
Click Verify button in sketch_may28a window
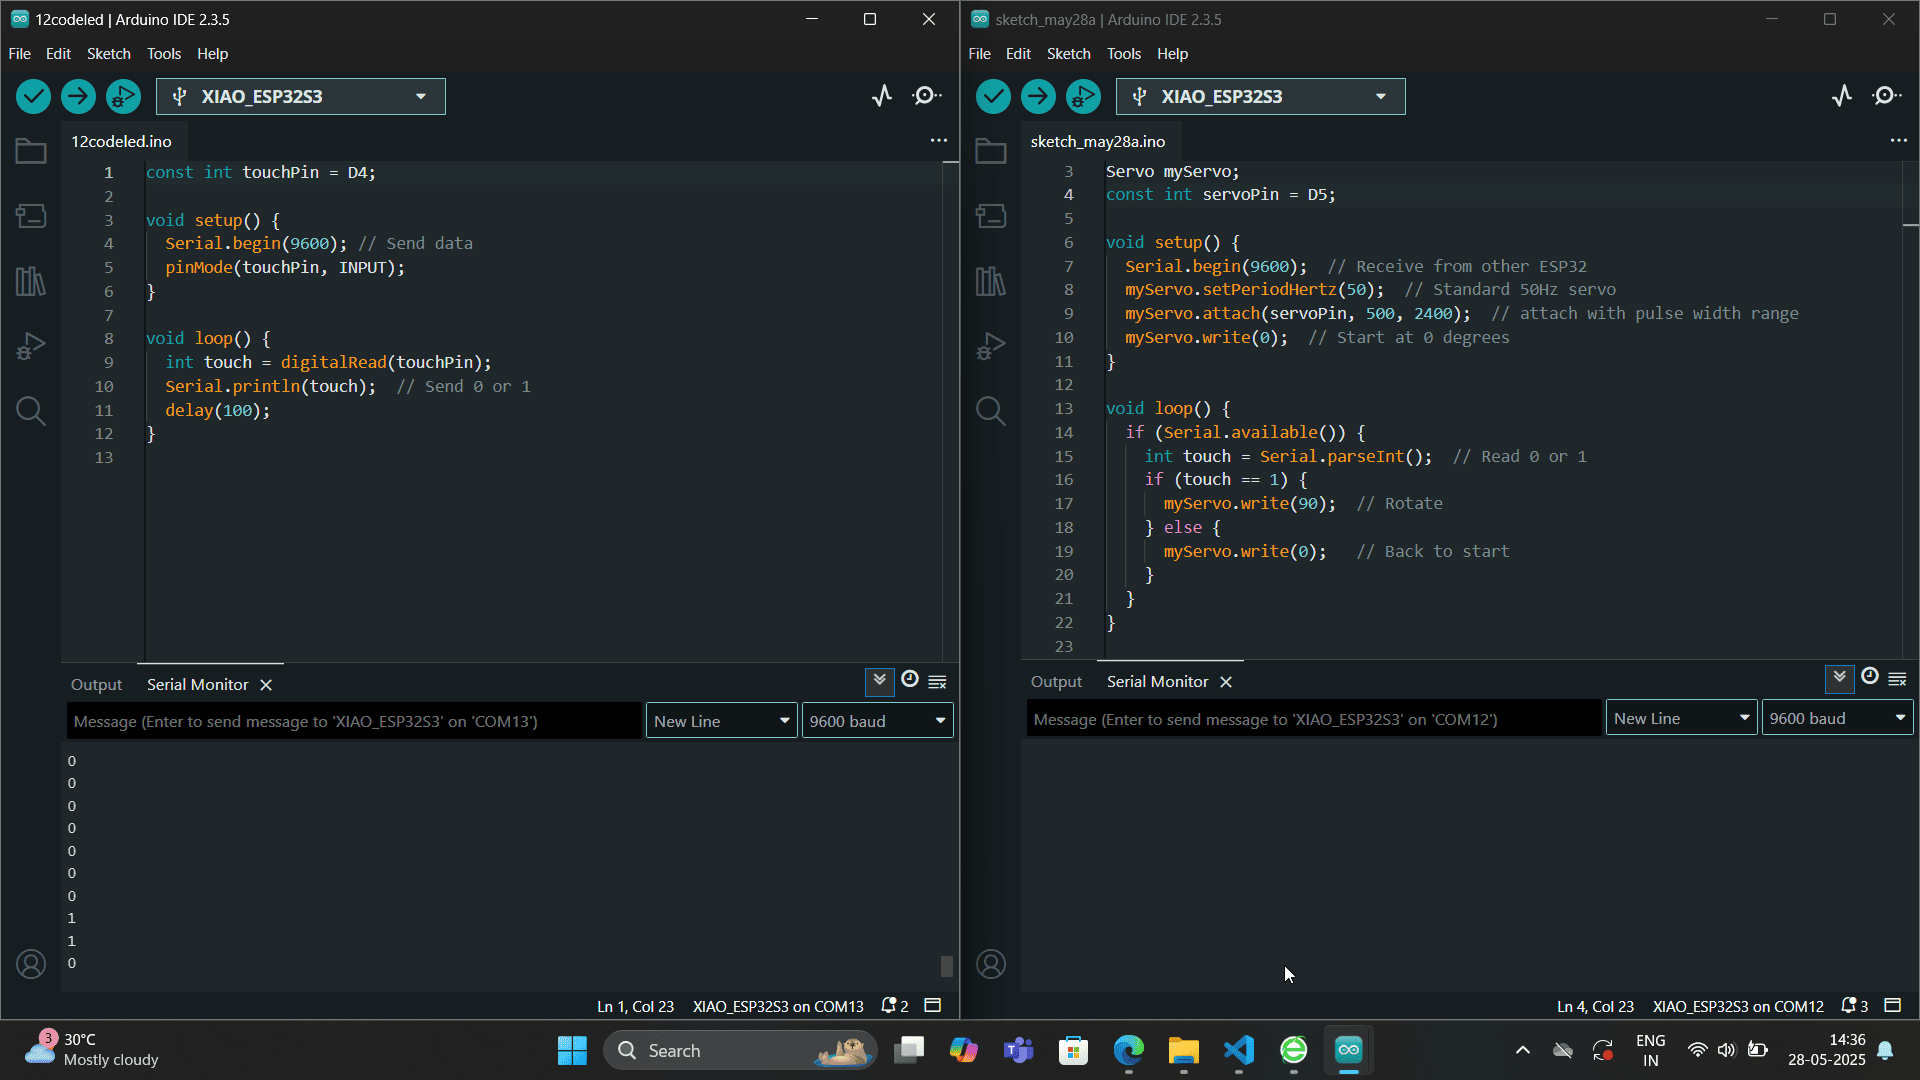[x=993, y=96]
